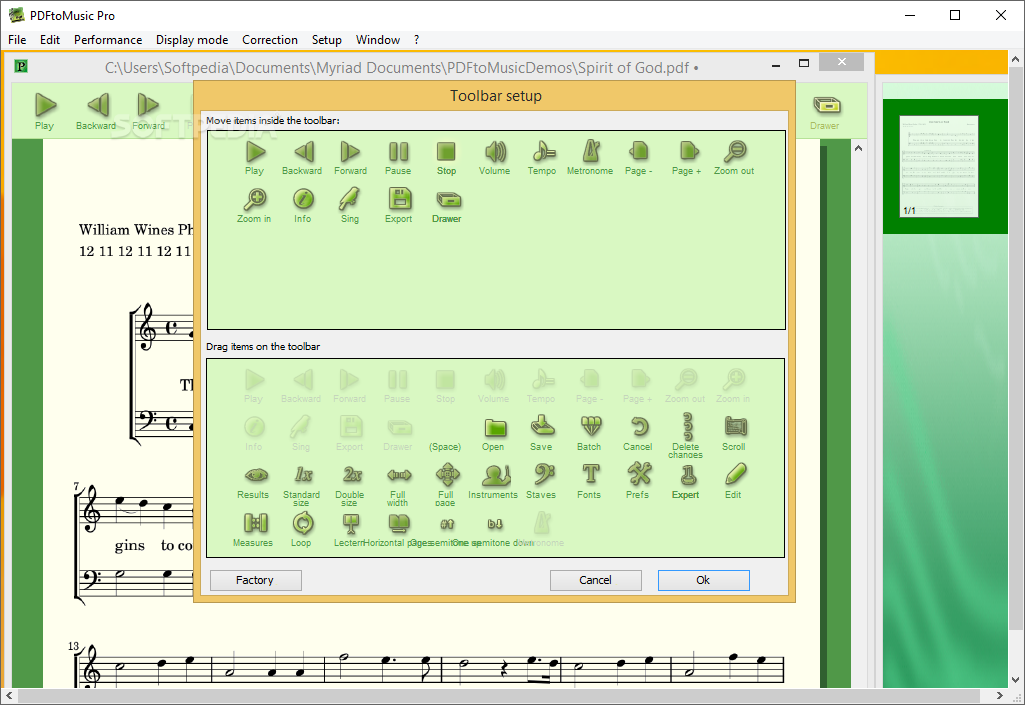Click the Loop icon

tap(303, 523)
